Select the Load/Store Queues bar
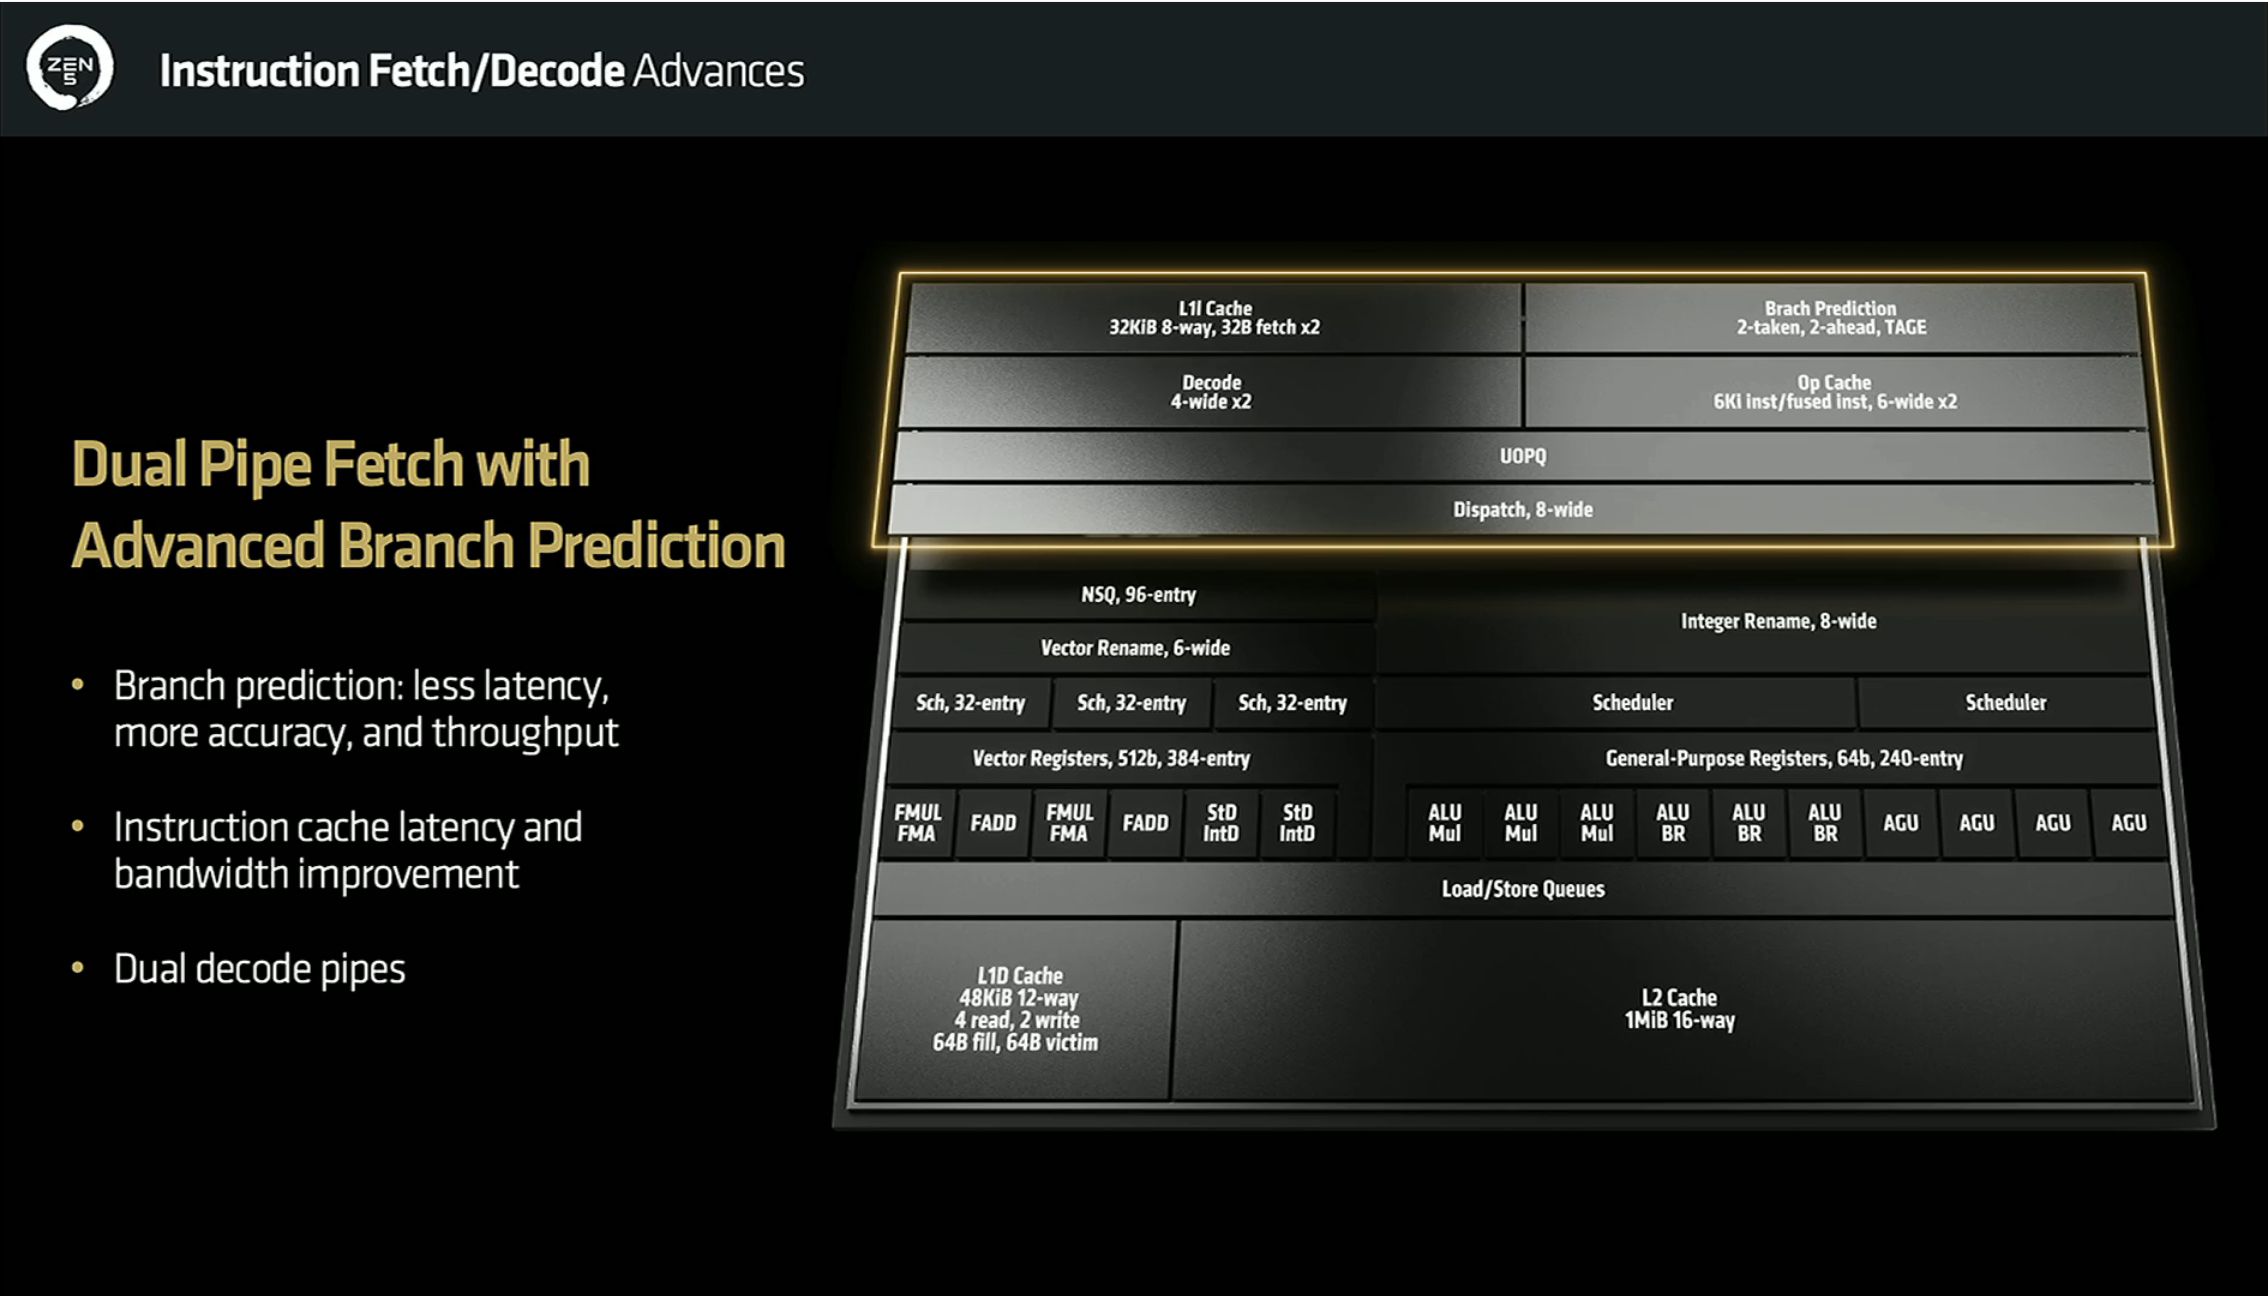 [x=1522, y=889]
